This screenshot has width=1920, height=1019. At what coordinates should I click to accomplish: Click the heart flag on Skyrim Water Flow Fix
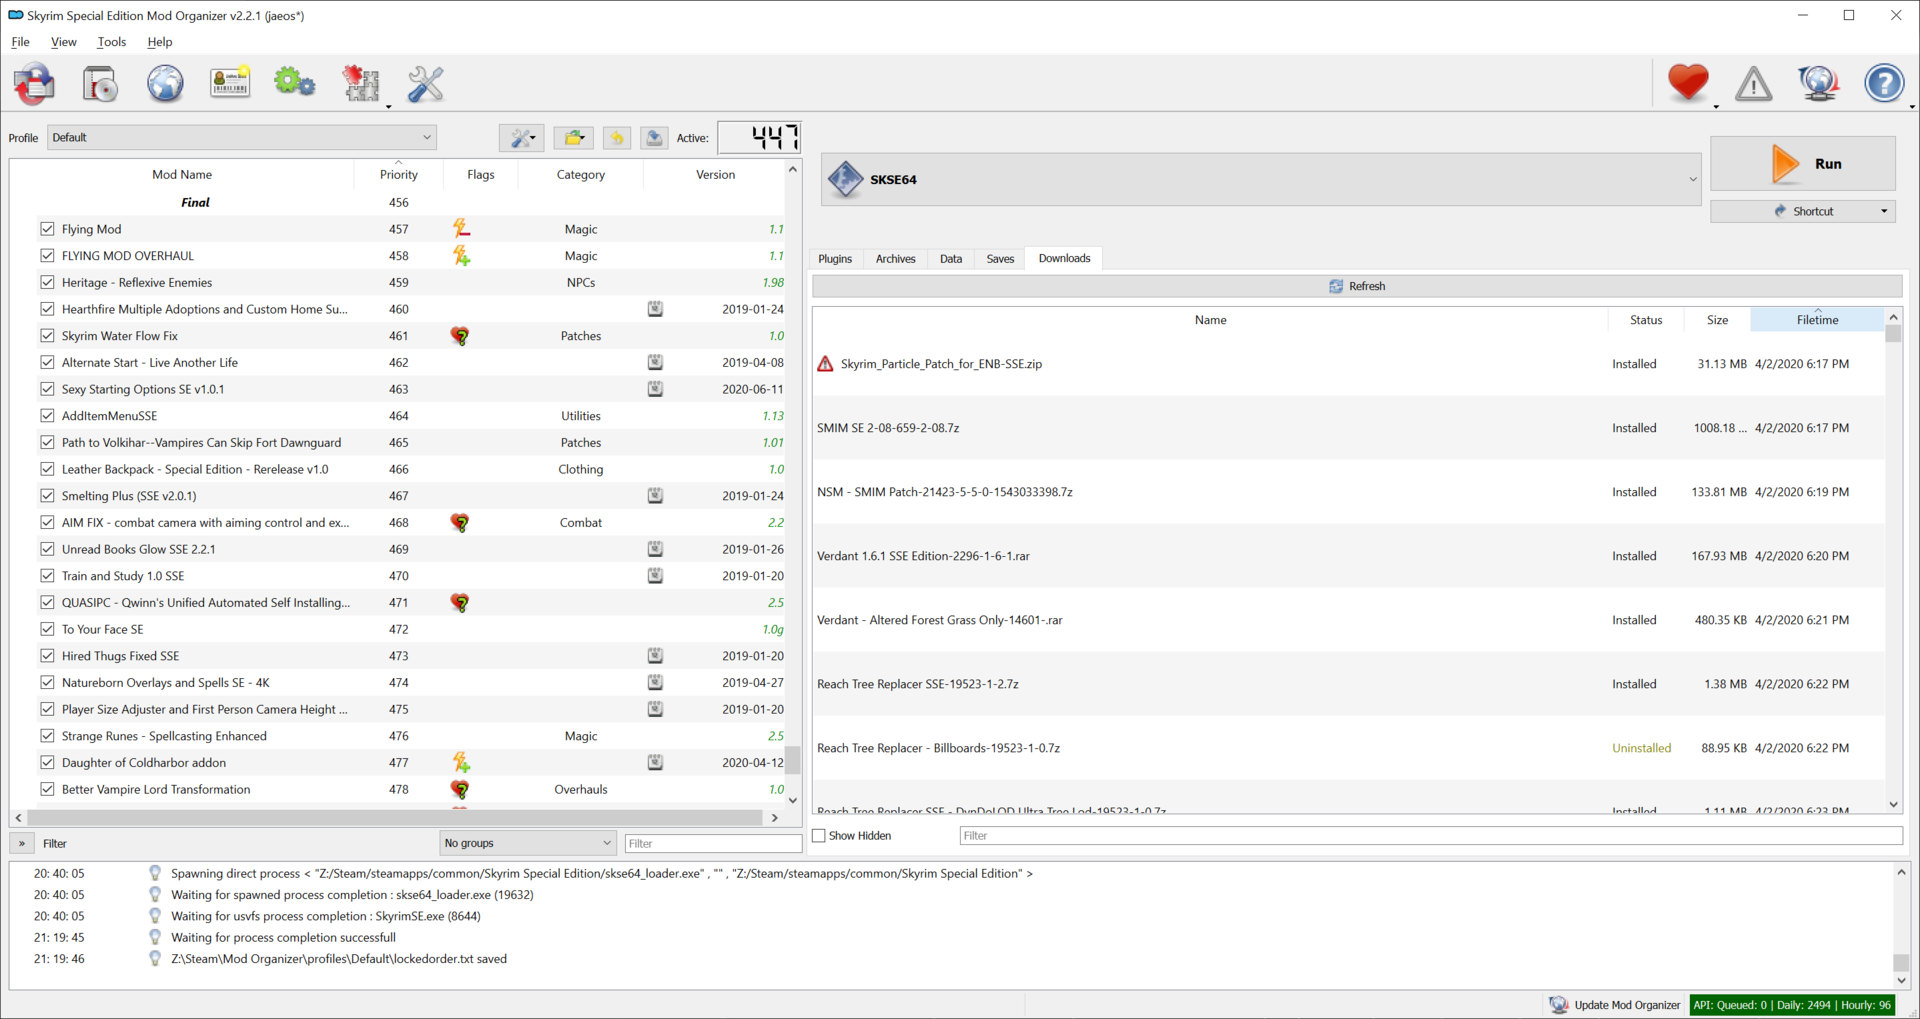(x=460, y=336)
